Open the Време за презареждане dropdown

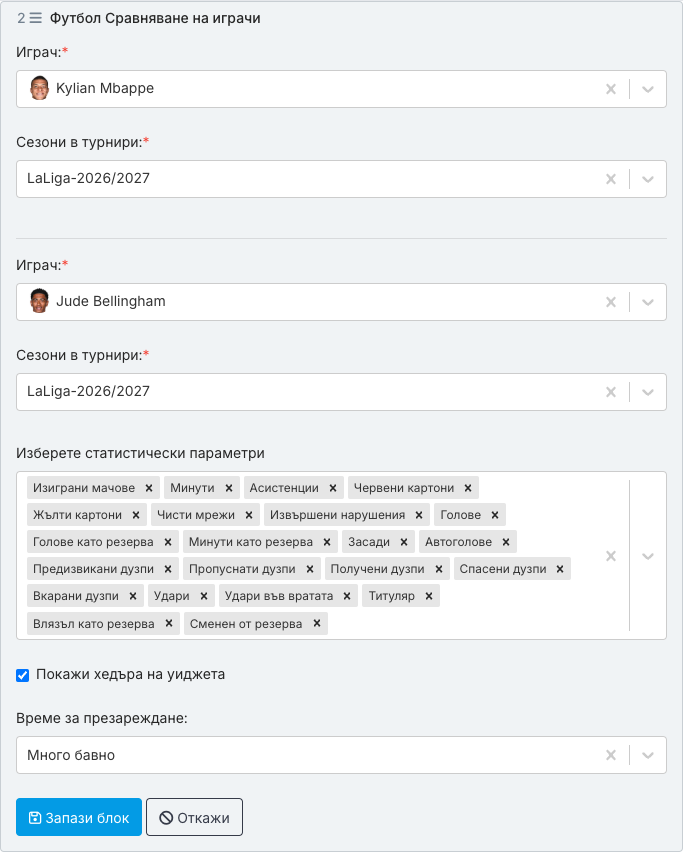tap(648, 755)
